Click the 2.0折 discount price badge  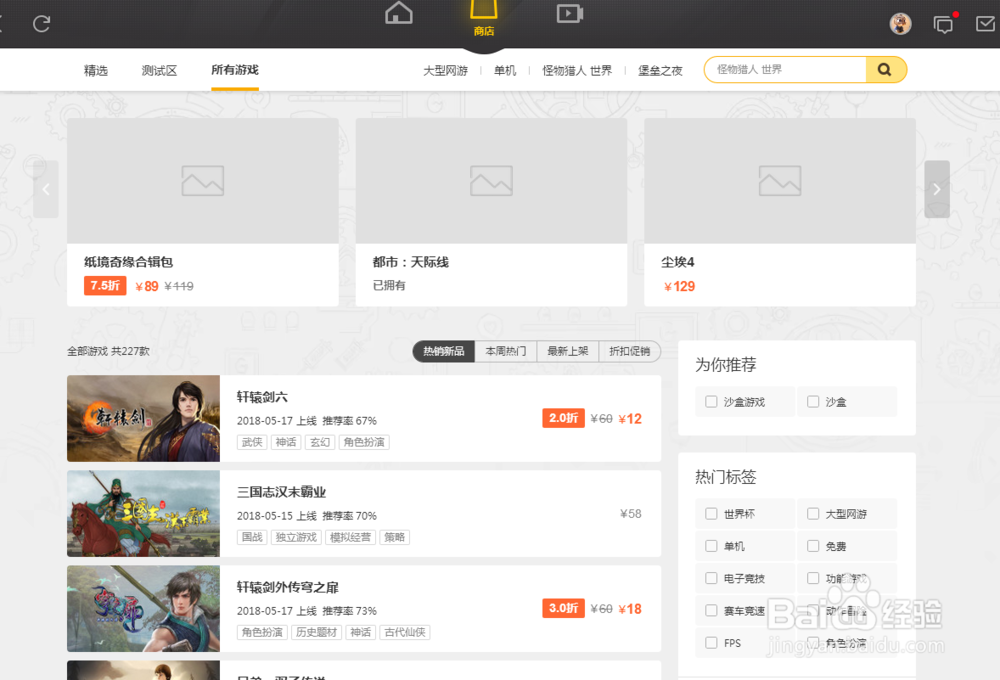point(563,418)
